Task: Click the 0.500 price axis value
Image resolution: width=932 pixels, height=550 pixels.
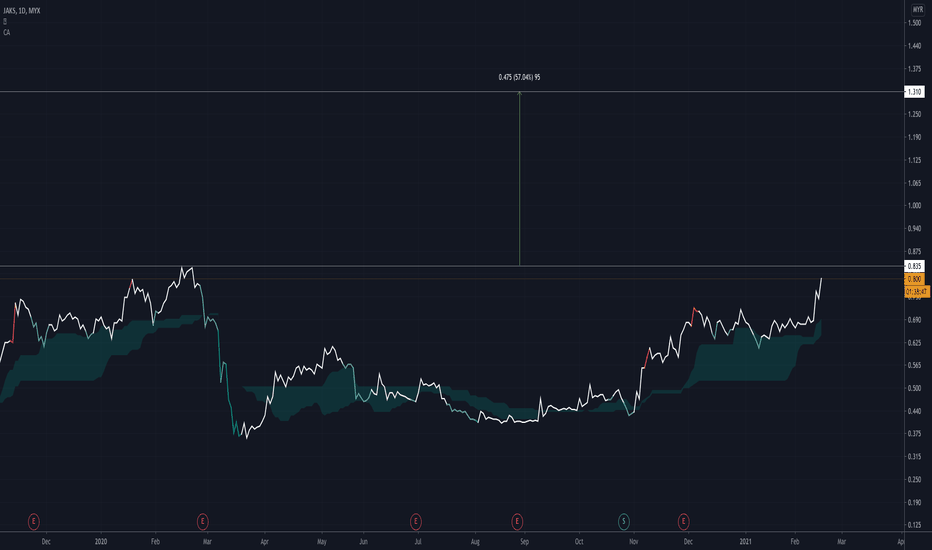Action: 914,388
